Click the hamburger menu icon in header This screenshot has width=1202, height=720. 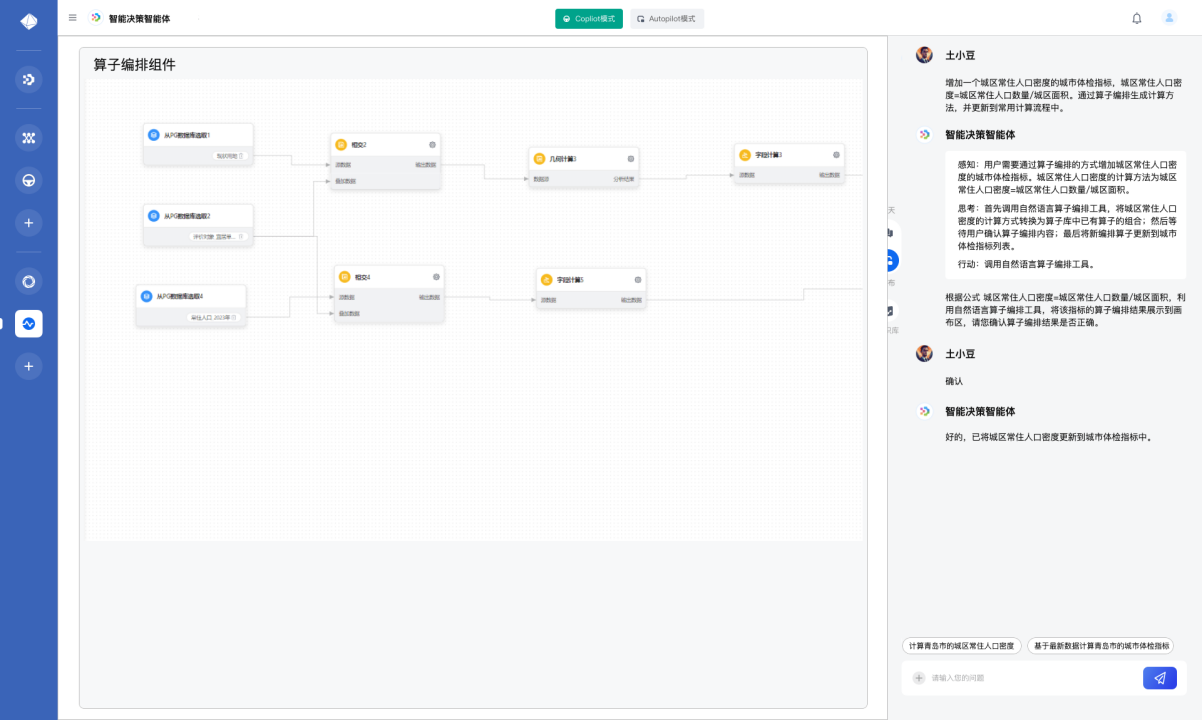click(x=72, y=18)
